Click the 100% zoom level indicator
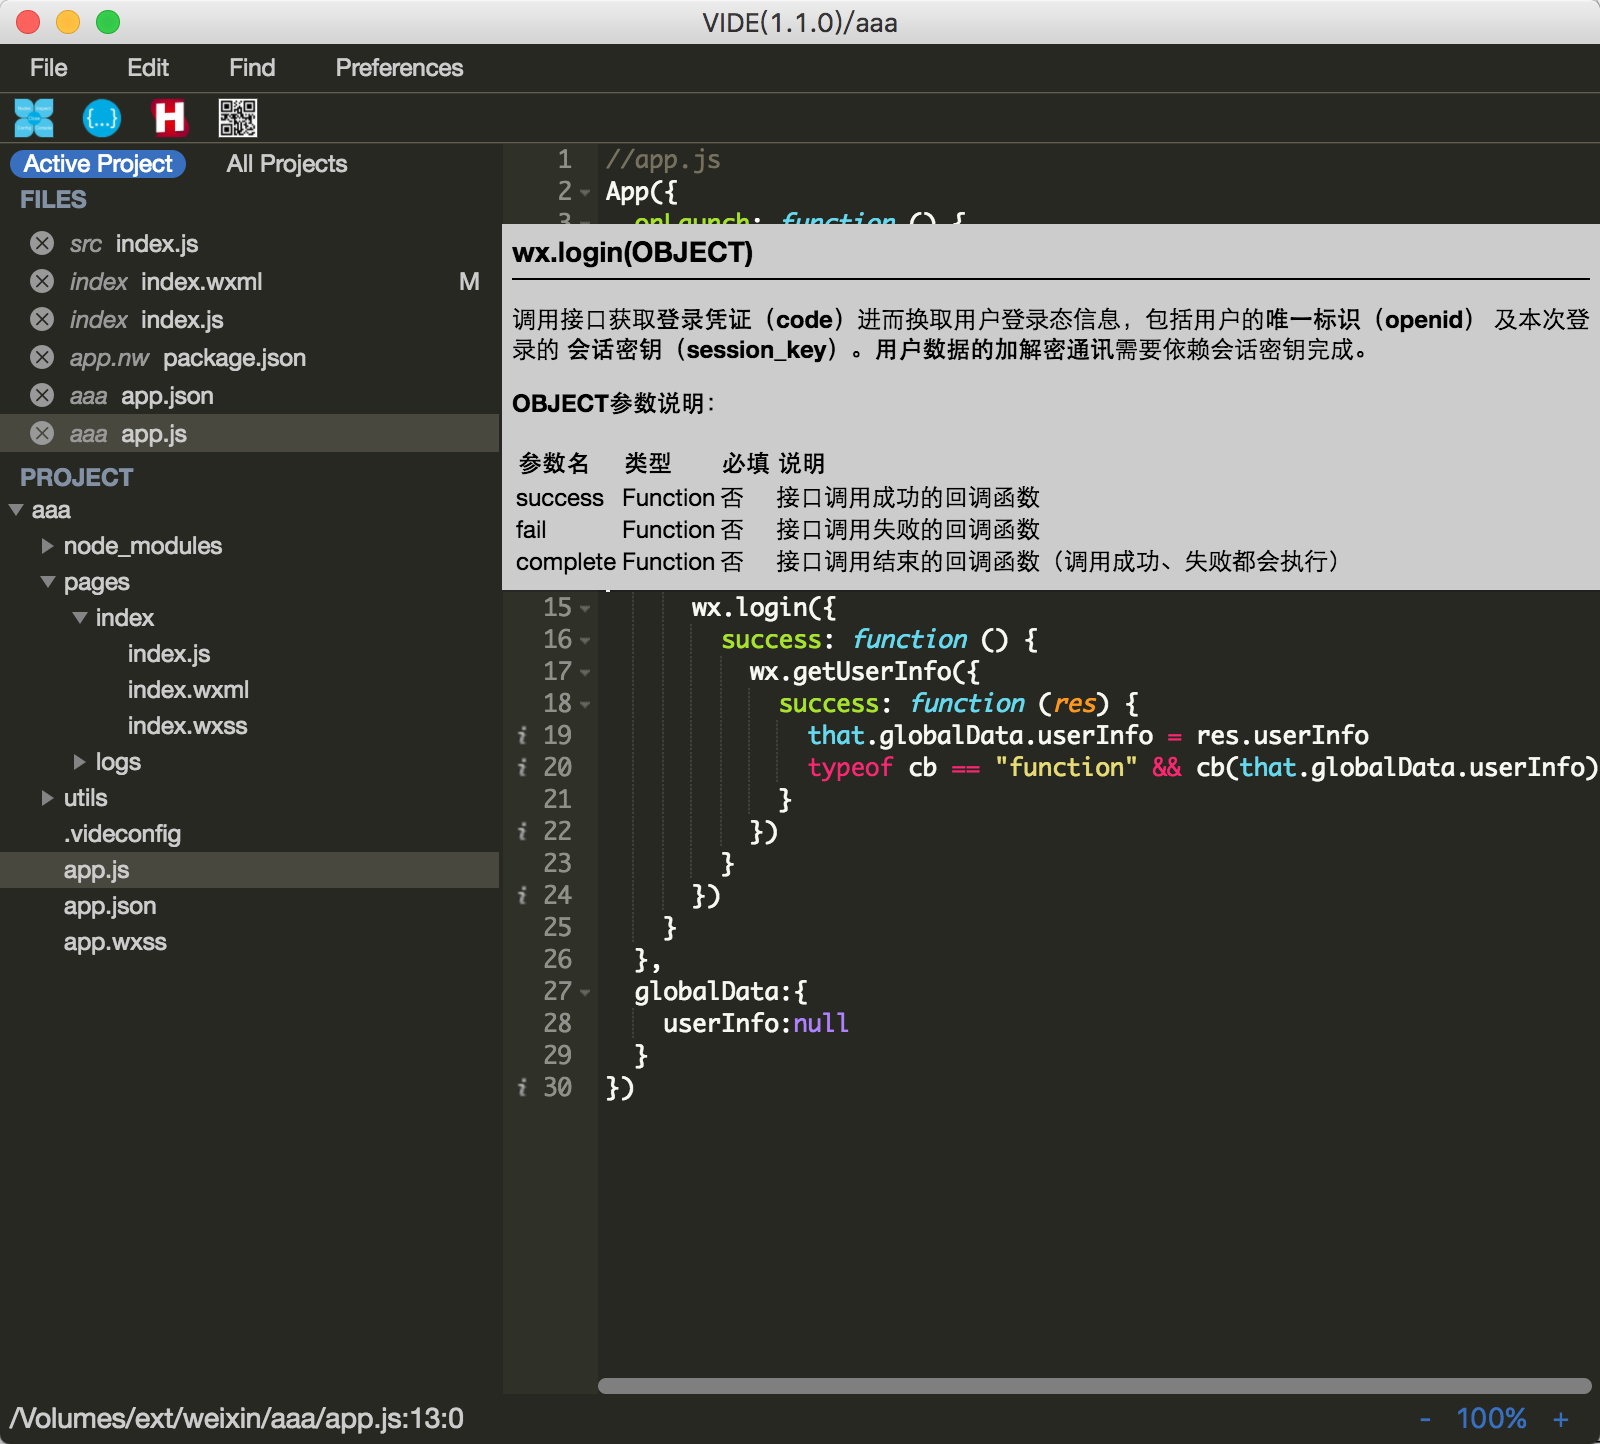 tap(1491, 1418)
